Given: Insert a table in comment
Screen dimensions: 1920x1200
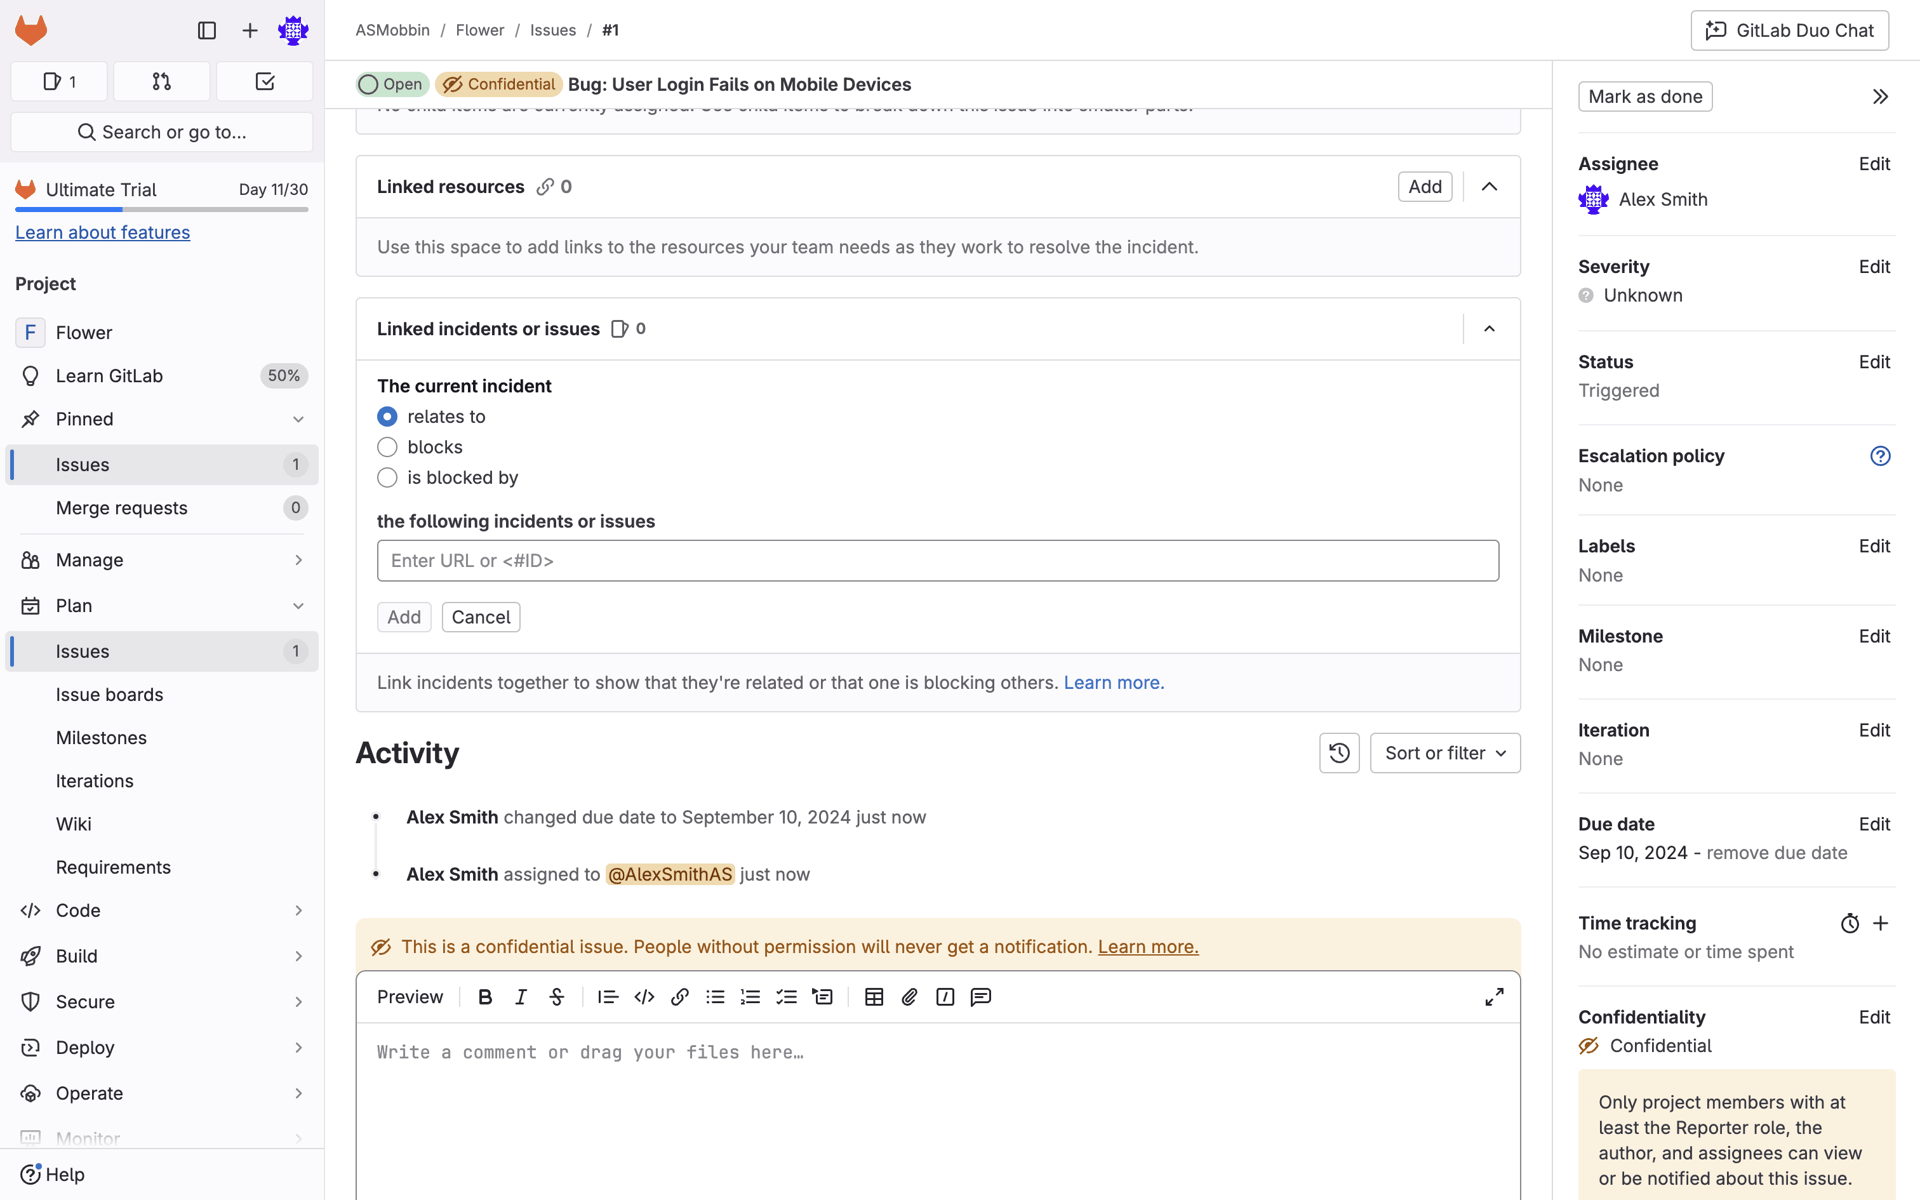Looking at the screenshot, I should 874,997.
